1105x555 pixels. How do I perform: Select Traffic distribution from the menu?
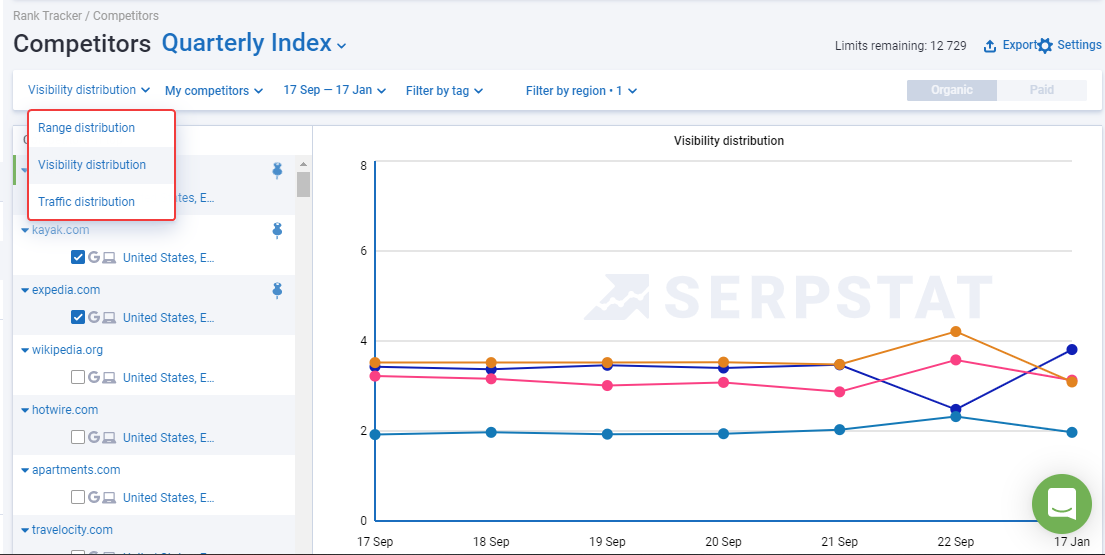coord(101,201)
